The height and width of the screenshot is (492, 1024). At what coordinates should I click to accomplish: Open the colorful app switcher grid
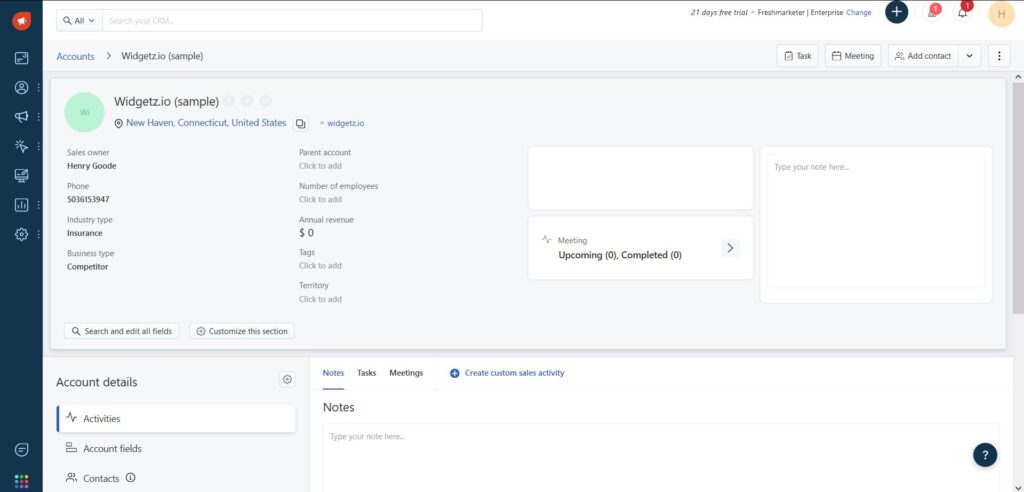(22, 482)
